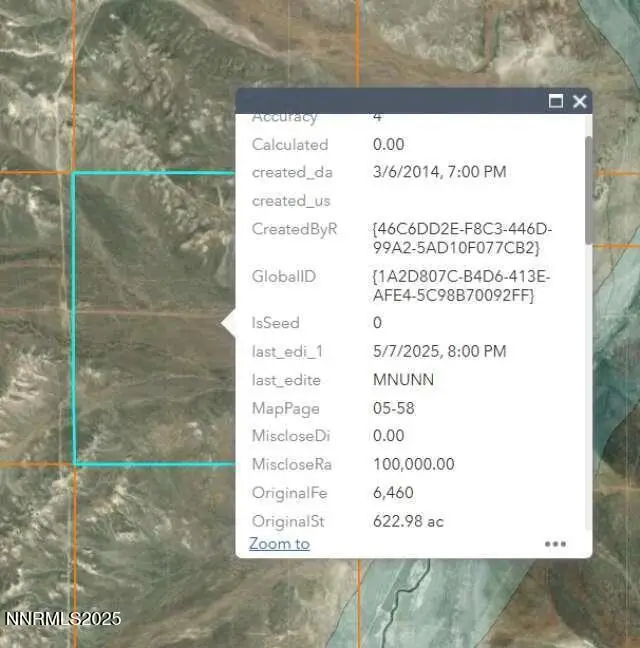
Task: Select the GlobalID GUID value
Action: click(x=461, y=286)
